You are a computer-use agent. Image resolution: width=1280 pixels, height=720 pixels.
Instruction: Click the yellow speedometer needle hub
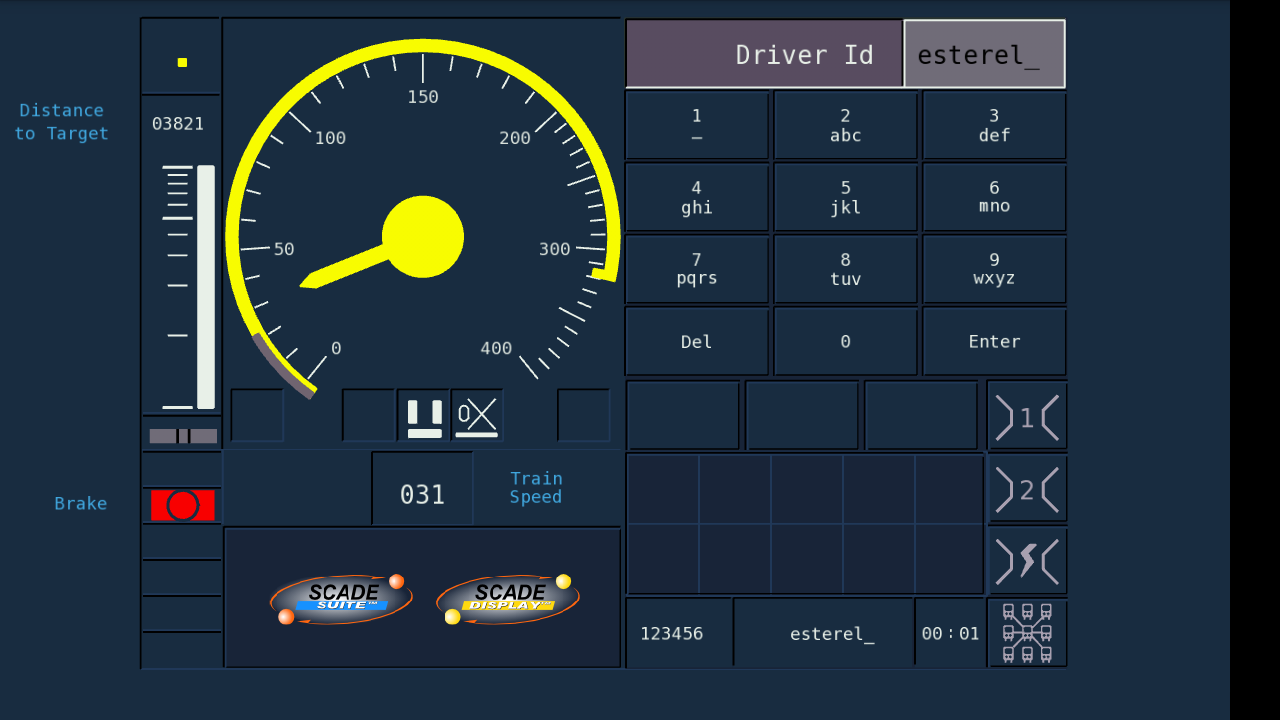tap(423, 237)
